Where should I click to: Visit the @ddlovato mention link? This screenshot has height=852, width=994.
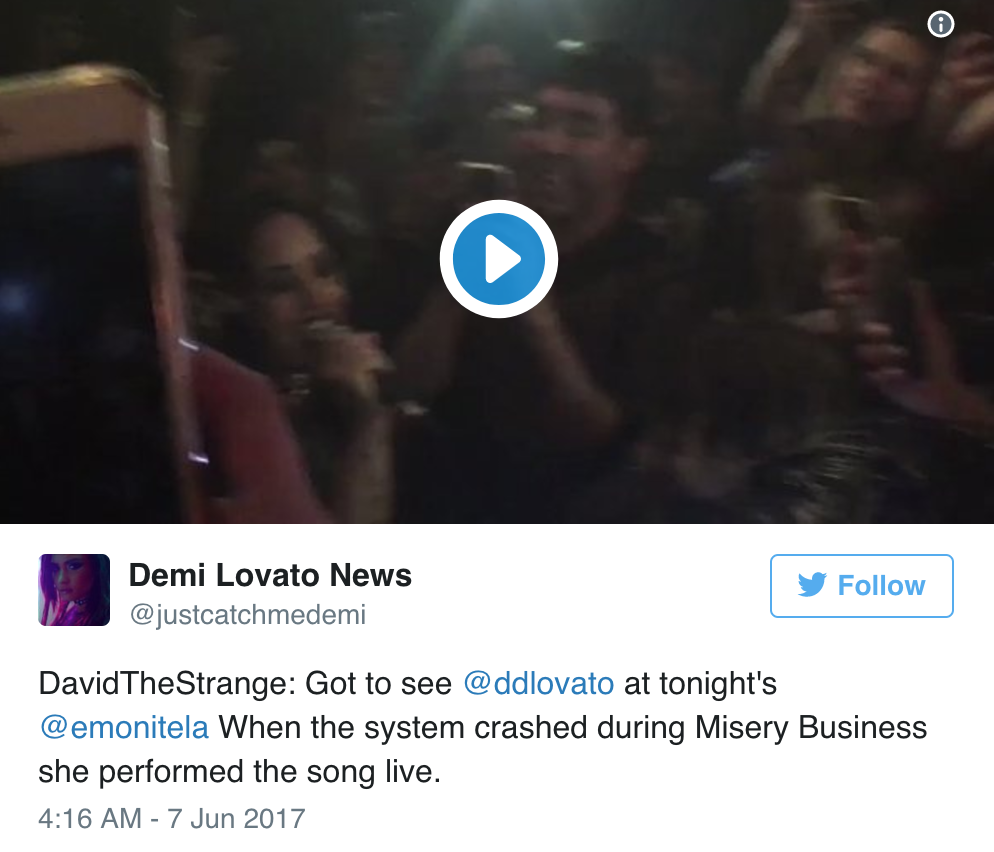click(539, 685)
